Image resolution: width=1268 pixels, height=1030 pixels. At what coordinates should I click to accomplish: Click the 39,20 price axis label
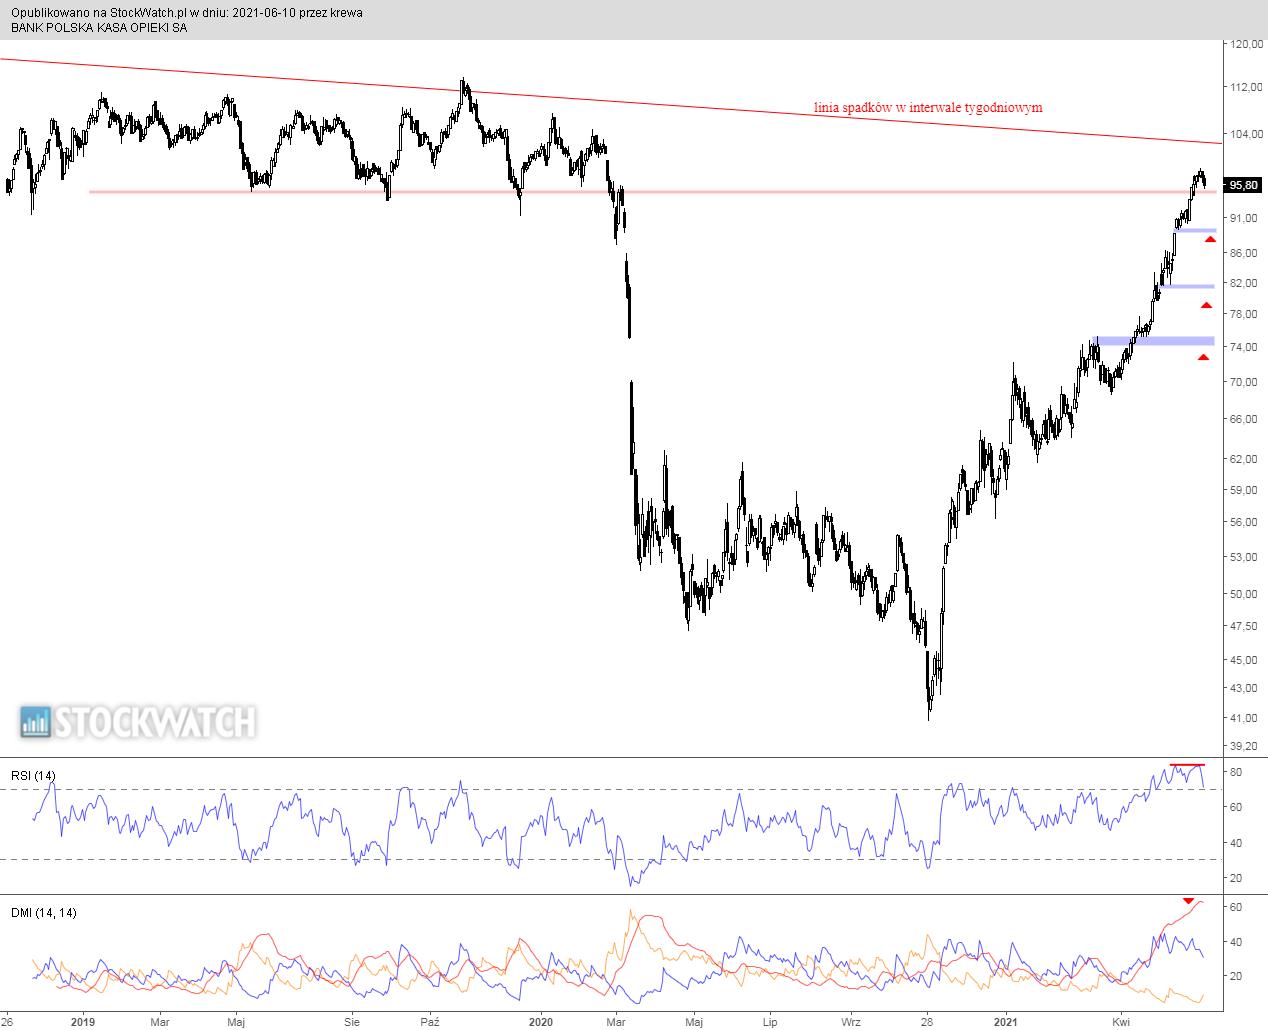click(1244, 746)
